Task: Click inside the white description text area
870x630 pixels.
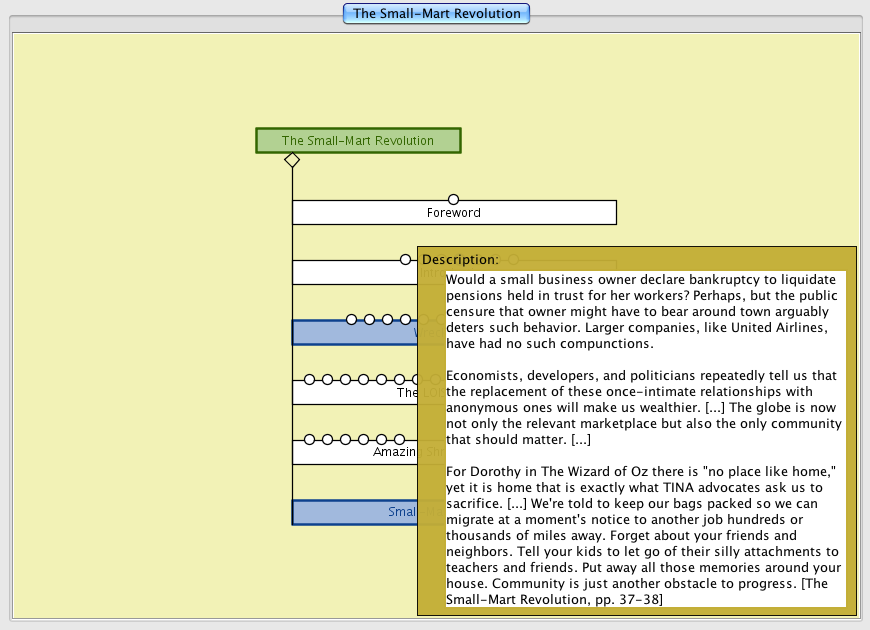Action: coord(645,440)
